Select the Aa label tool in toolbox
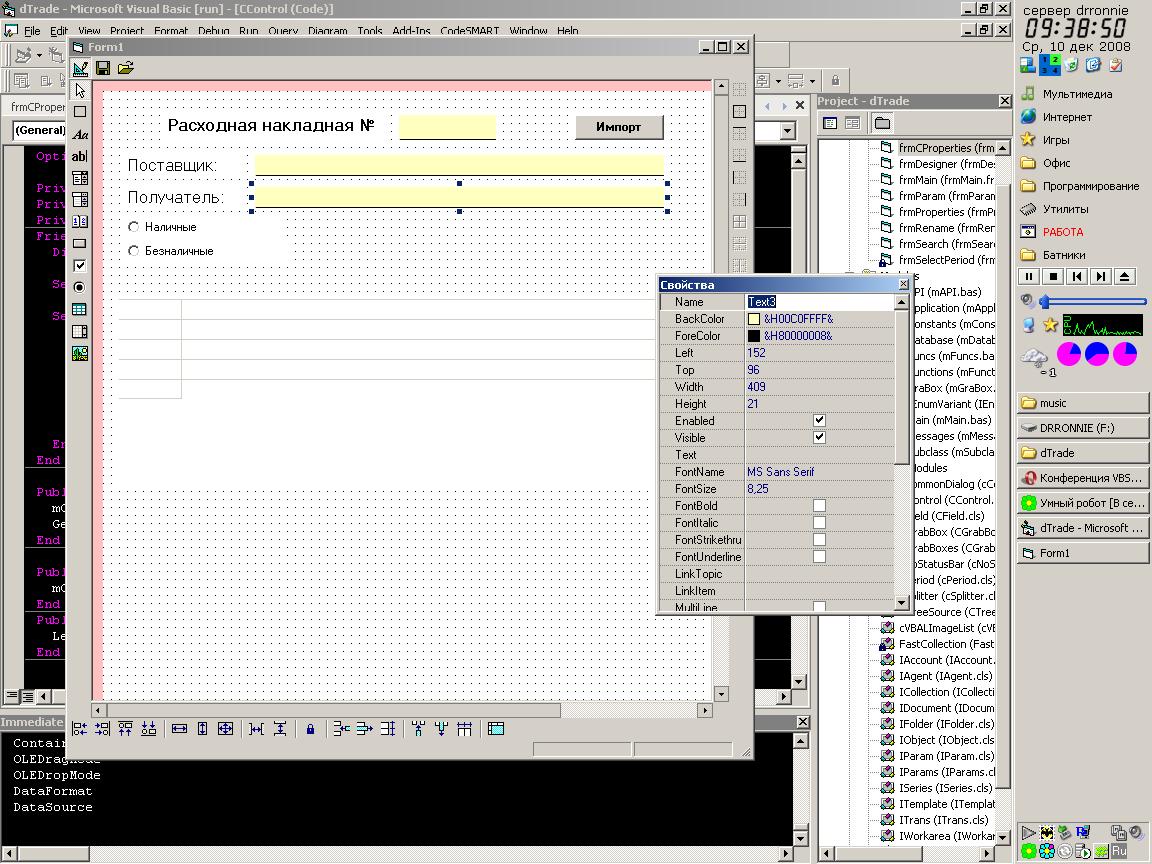This screenshot has height=864, width=1152. (80, 134)
